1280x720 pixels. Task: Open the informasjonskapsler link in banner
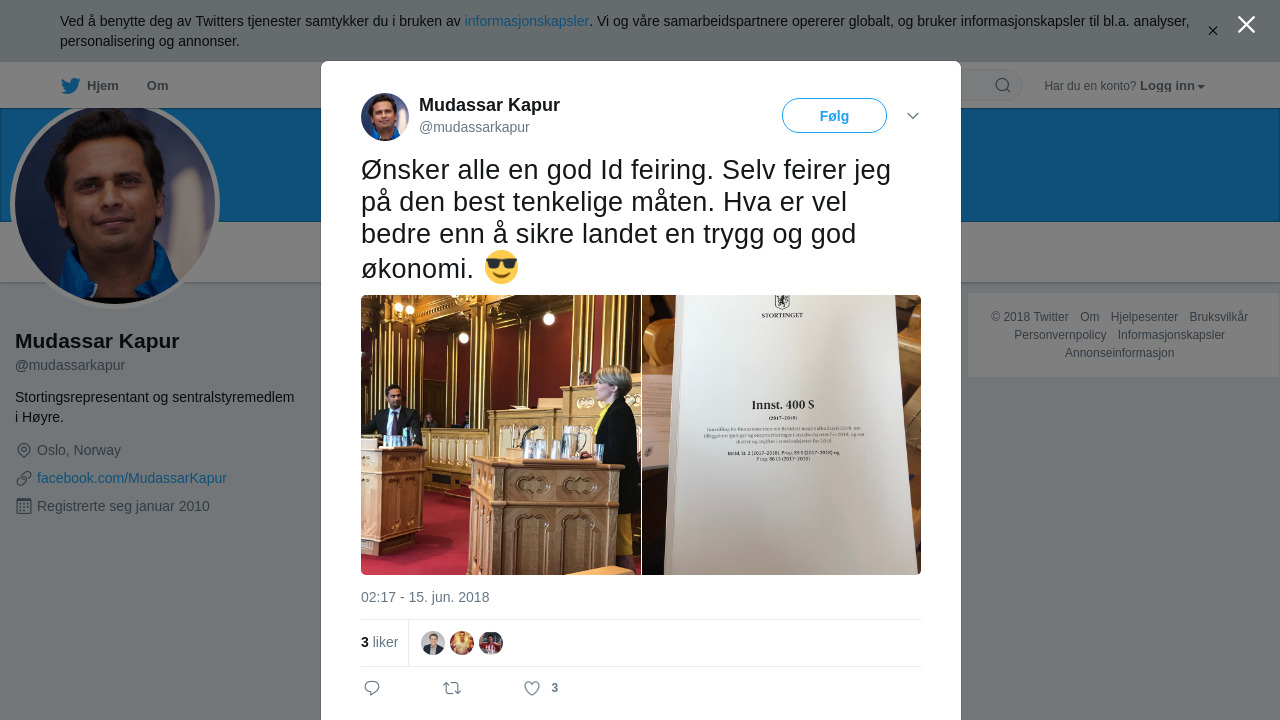527,21
